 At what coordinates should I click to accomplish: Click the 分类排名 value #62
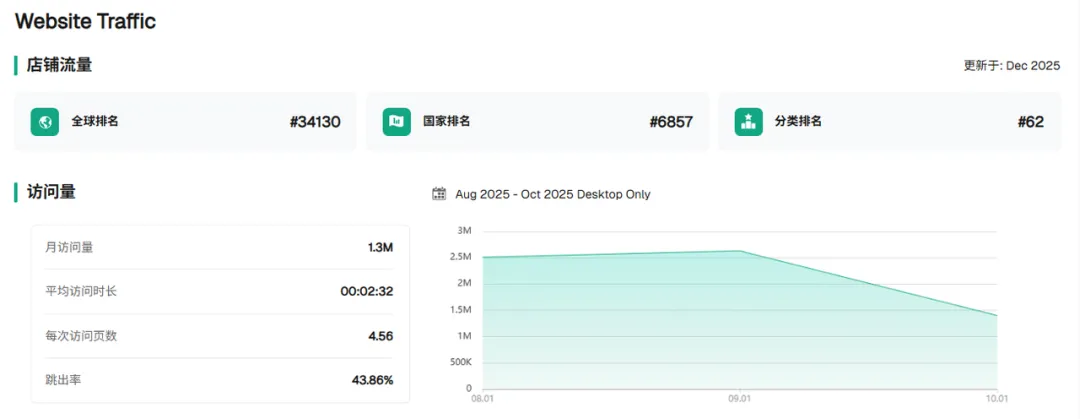point(1030,122)
